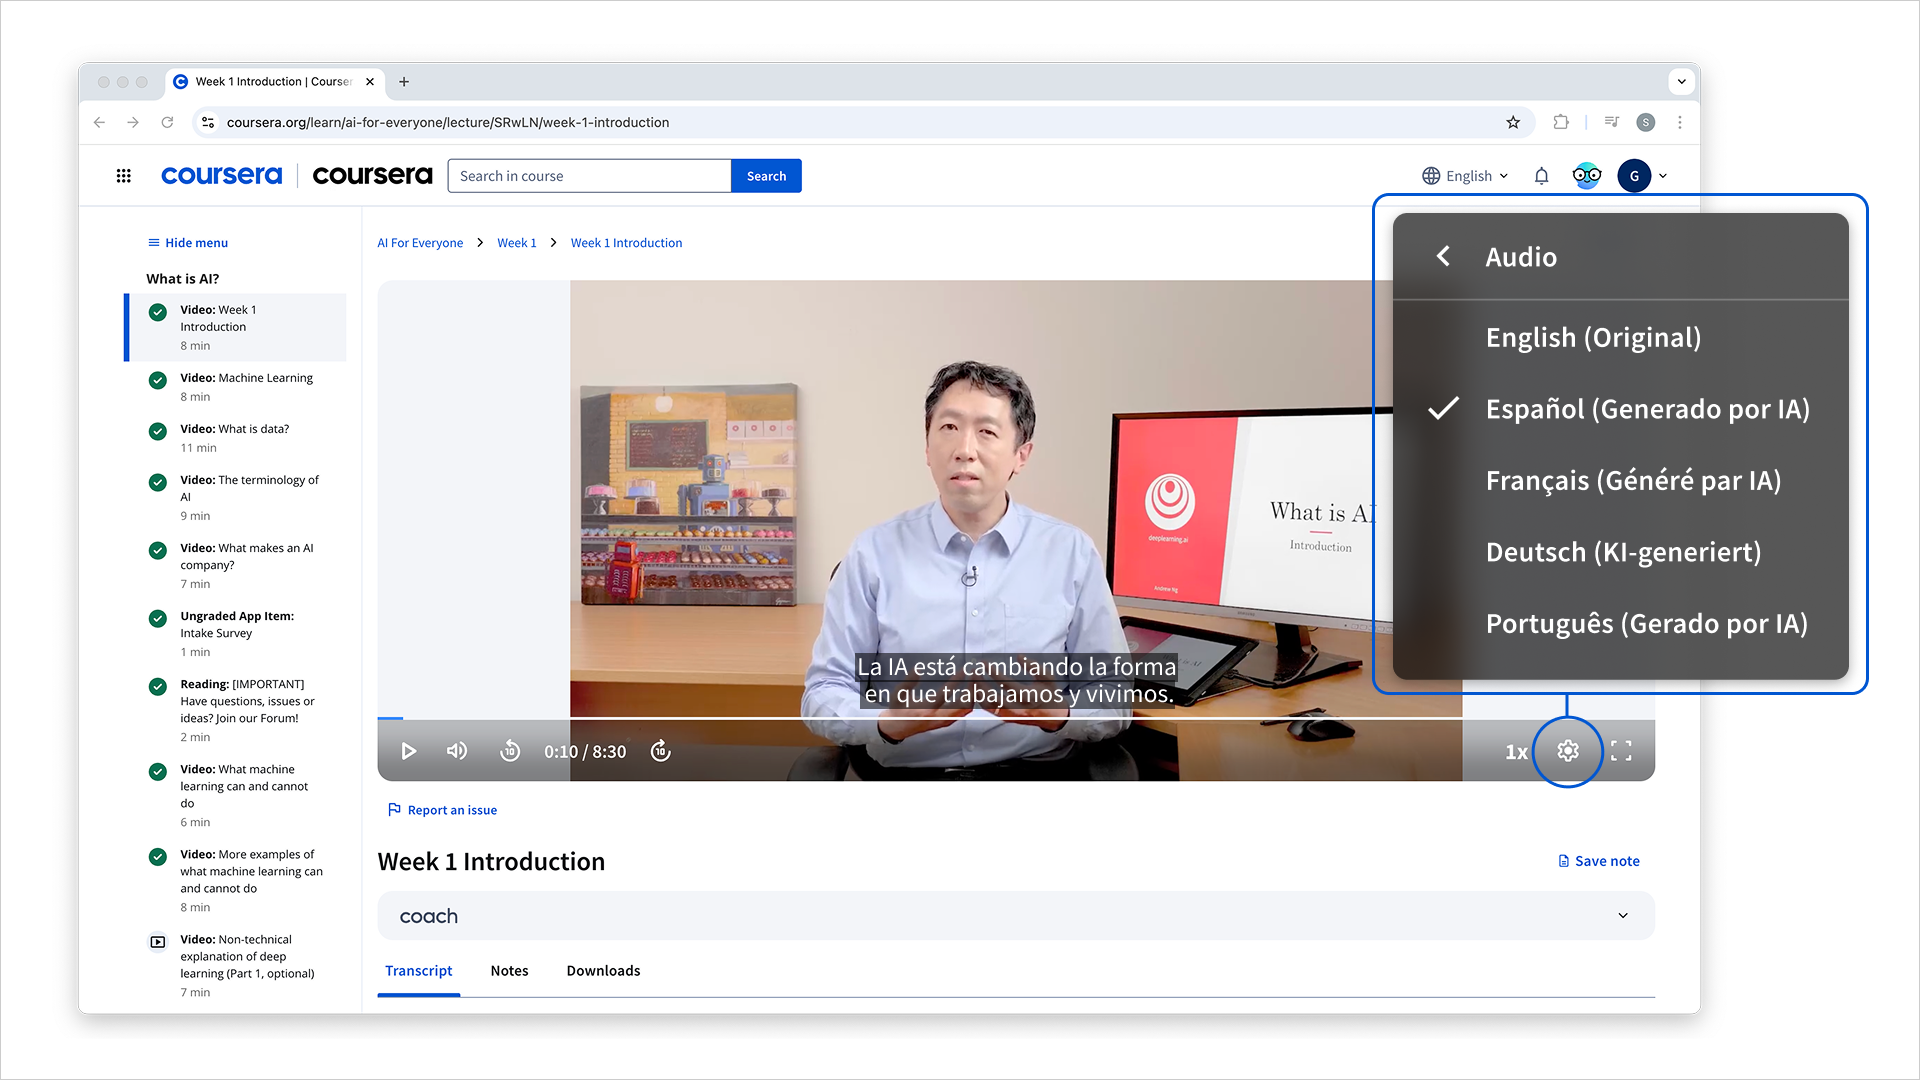Choose Deutsch (KI-generiert) audio option

[1623, 551]
